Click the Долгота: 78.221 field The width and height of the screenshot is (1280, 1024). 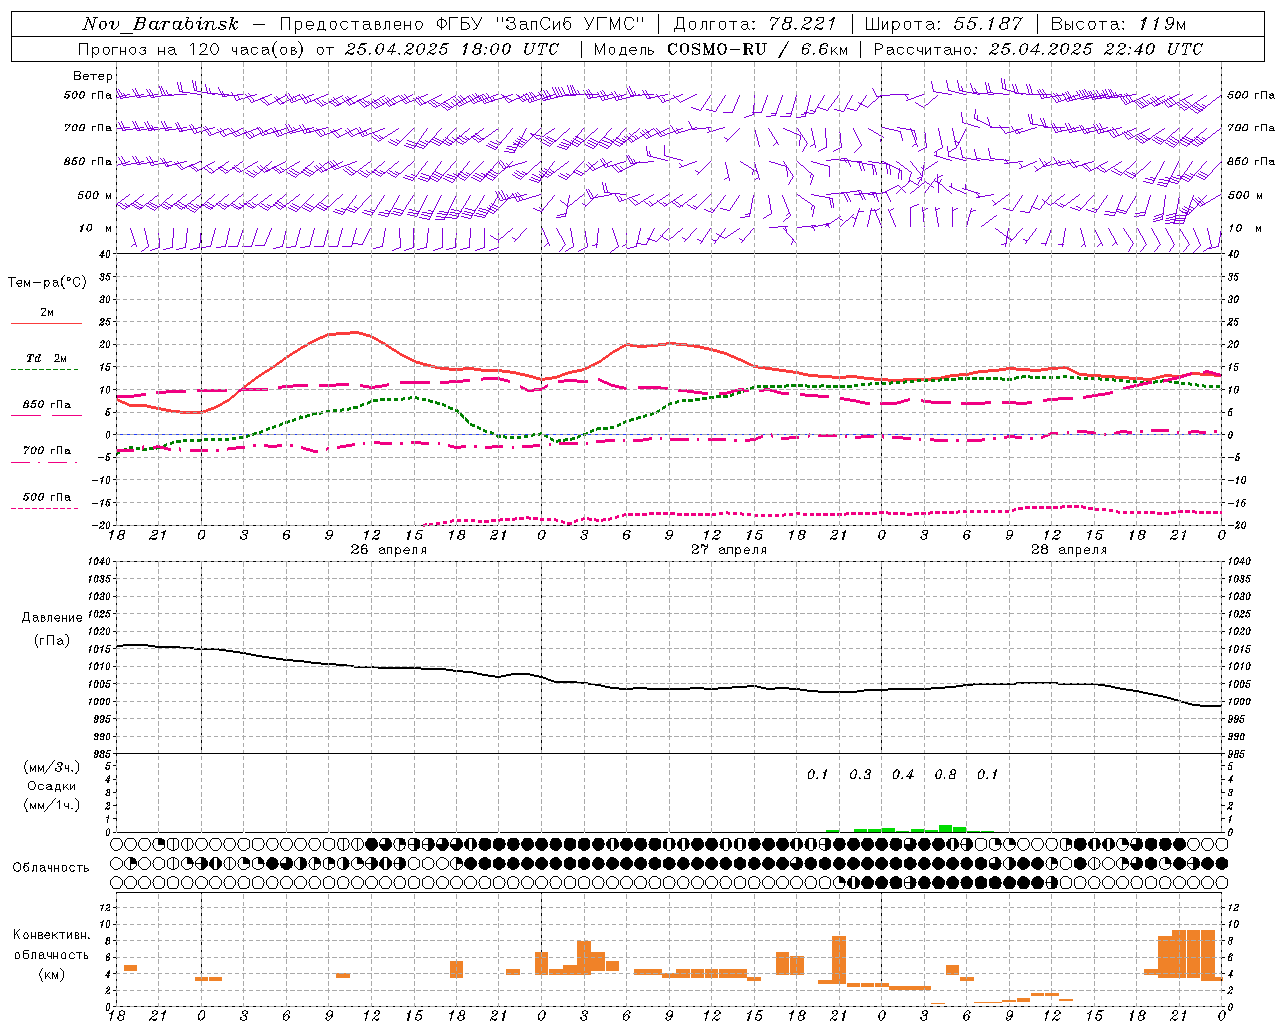(x=755, y=24)
